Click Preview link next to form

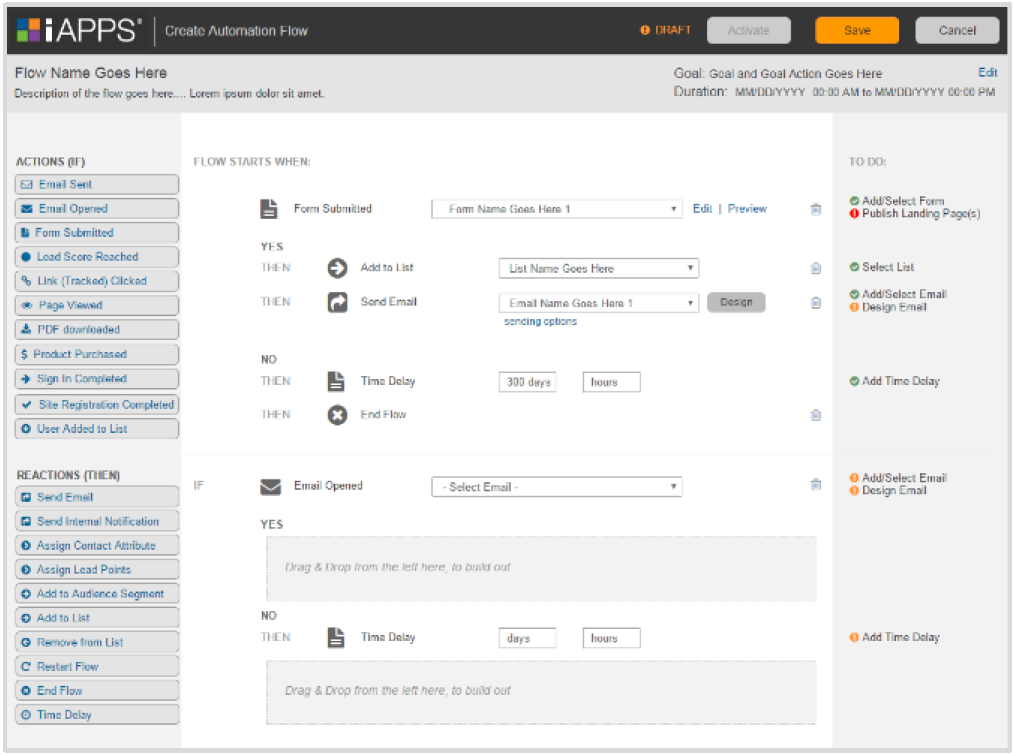tap(747, 209)
